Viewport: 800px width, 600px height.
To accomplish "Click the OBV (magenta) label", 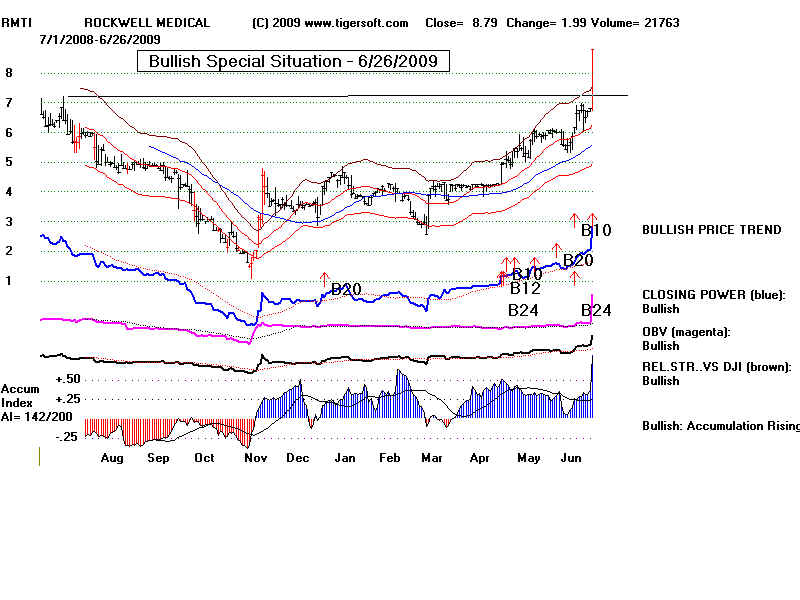I will [686, 332].
